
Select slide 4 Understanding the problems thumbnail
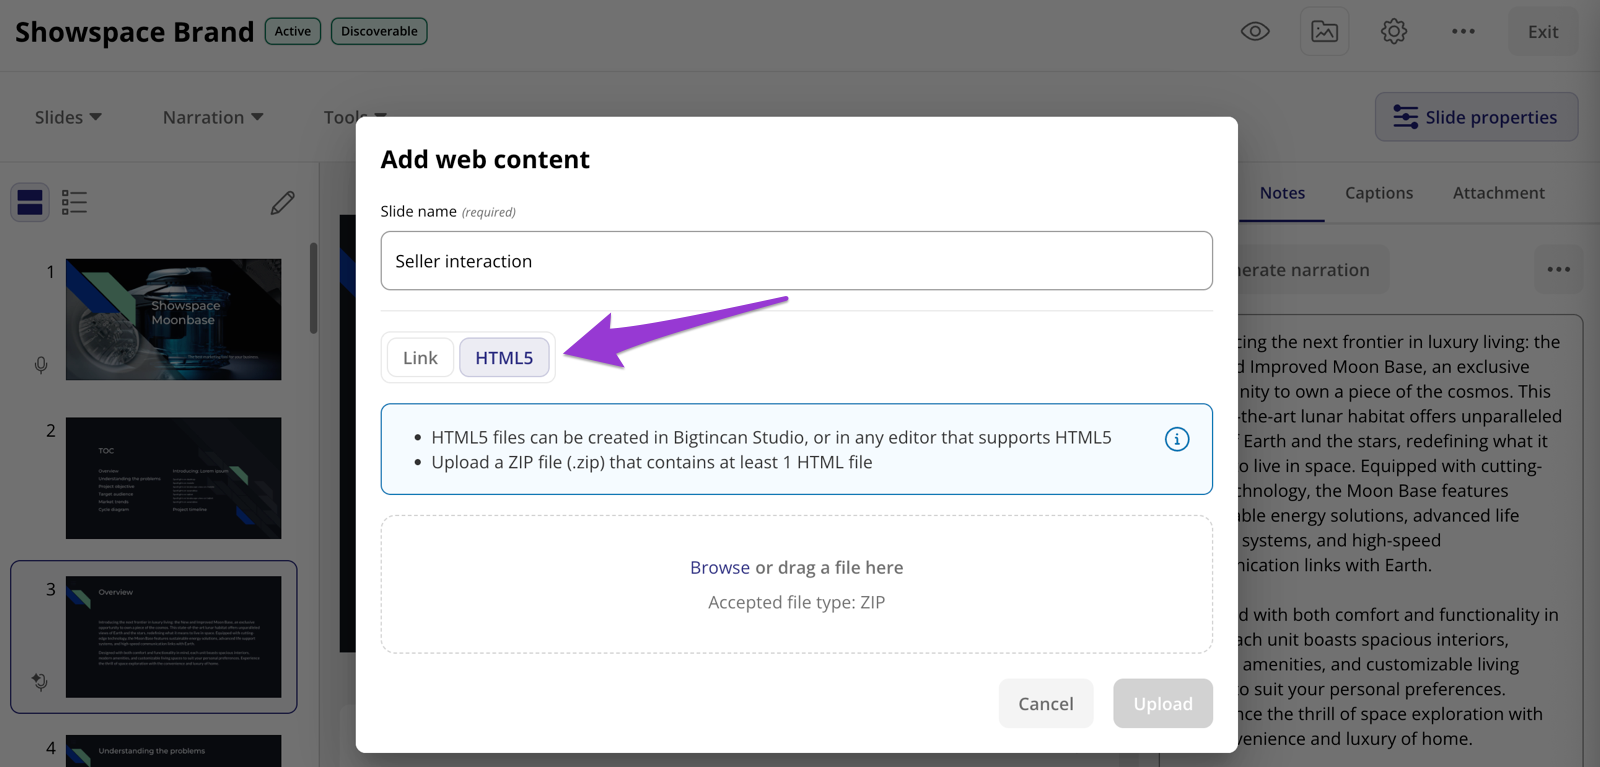(173, 751)
